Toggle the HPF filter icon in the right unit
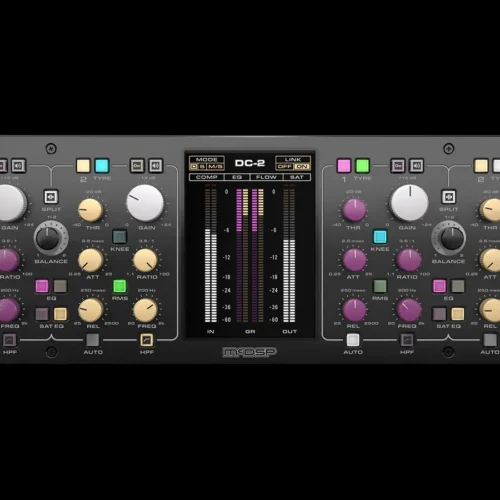The height and width of the screenshot is (500, 500). point(407,340)
